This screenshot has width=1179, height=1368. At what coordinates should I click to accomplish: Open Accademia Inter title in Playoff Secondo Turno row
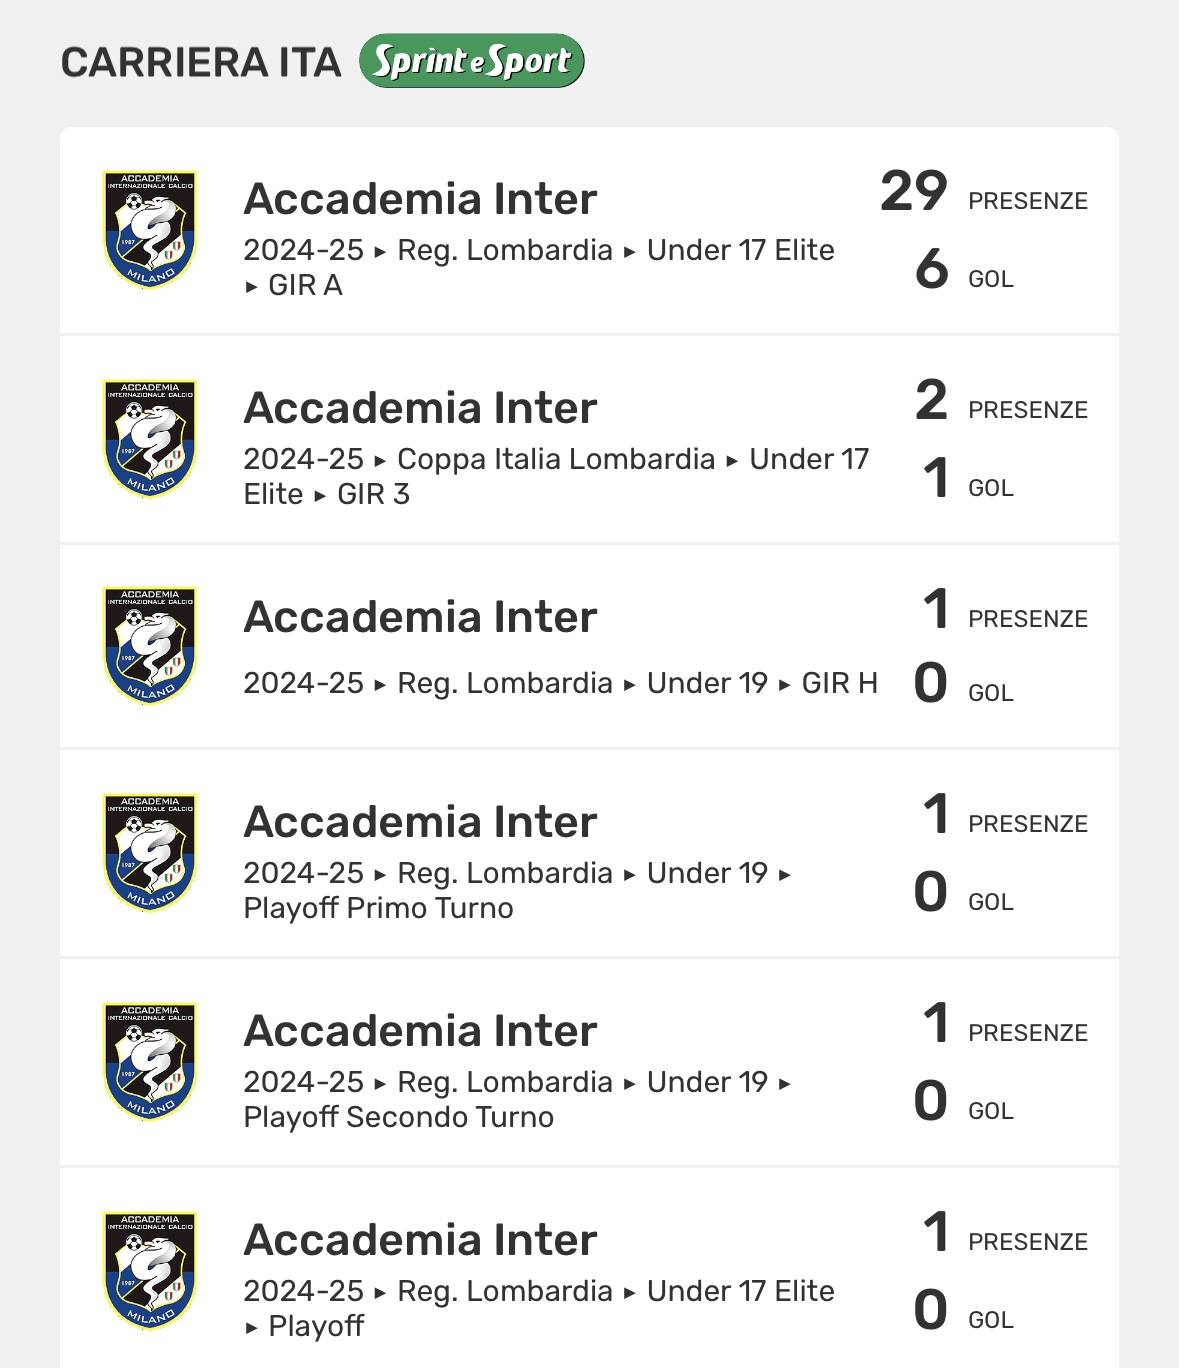420,1031
